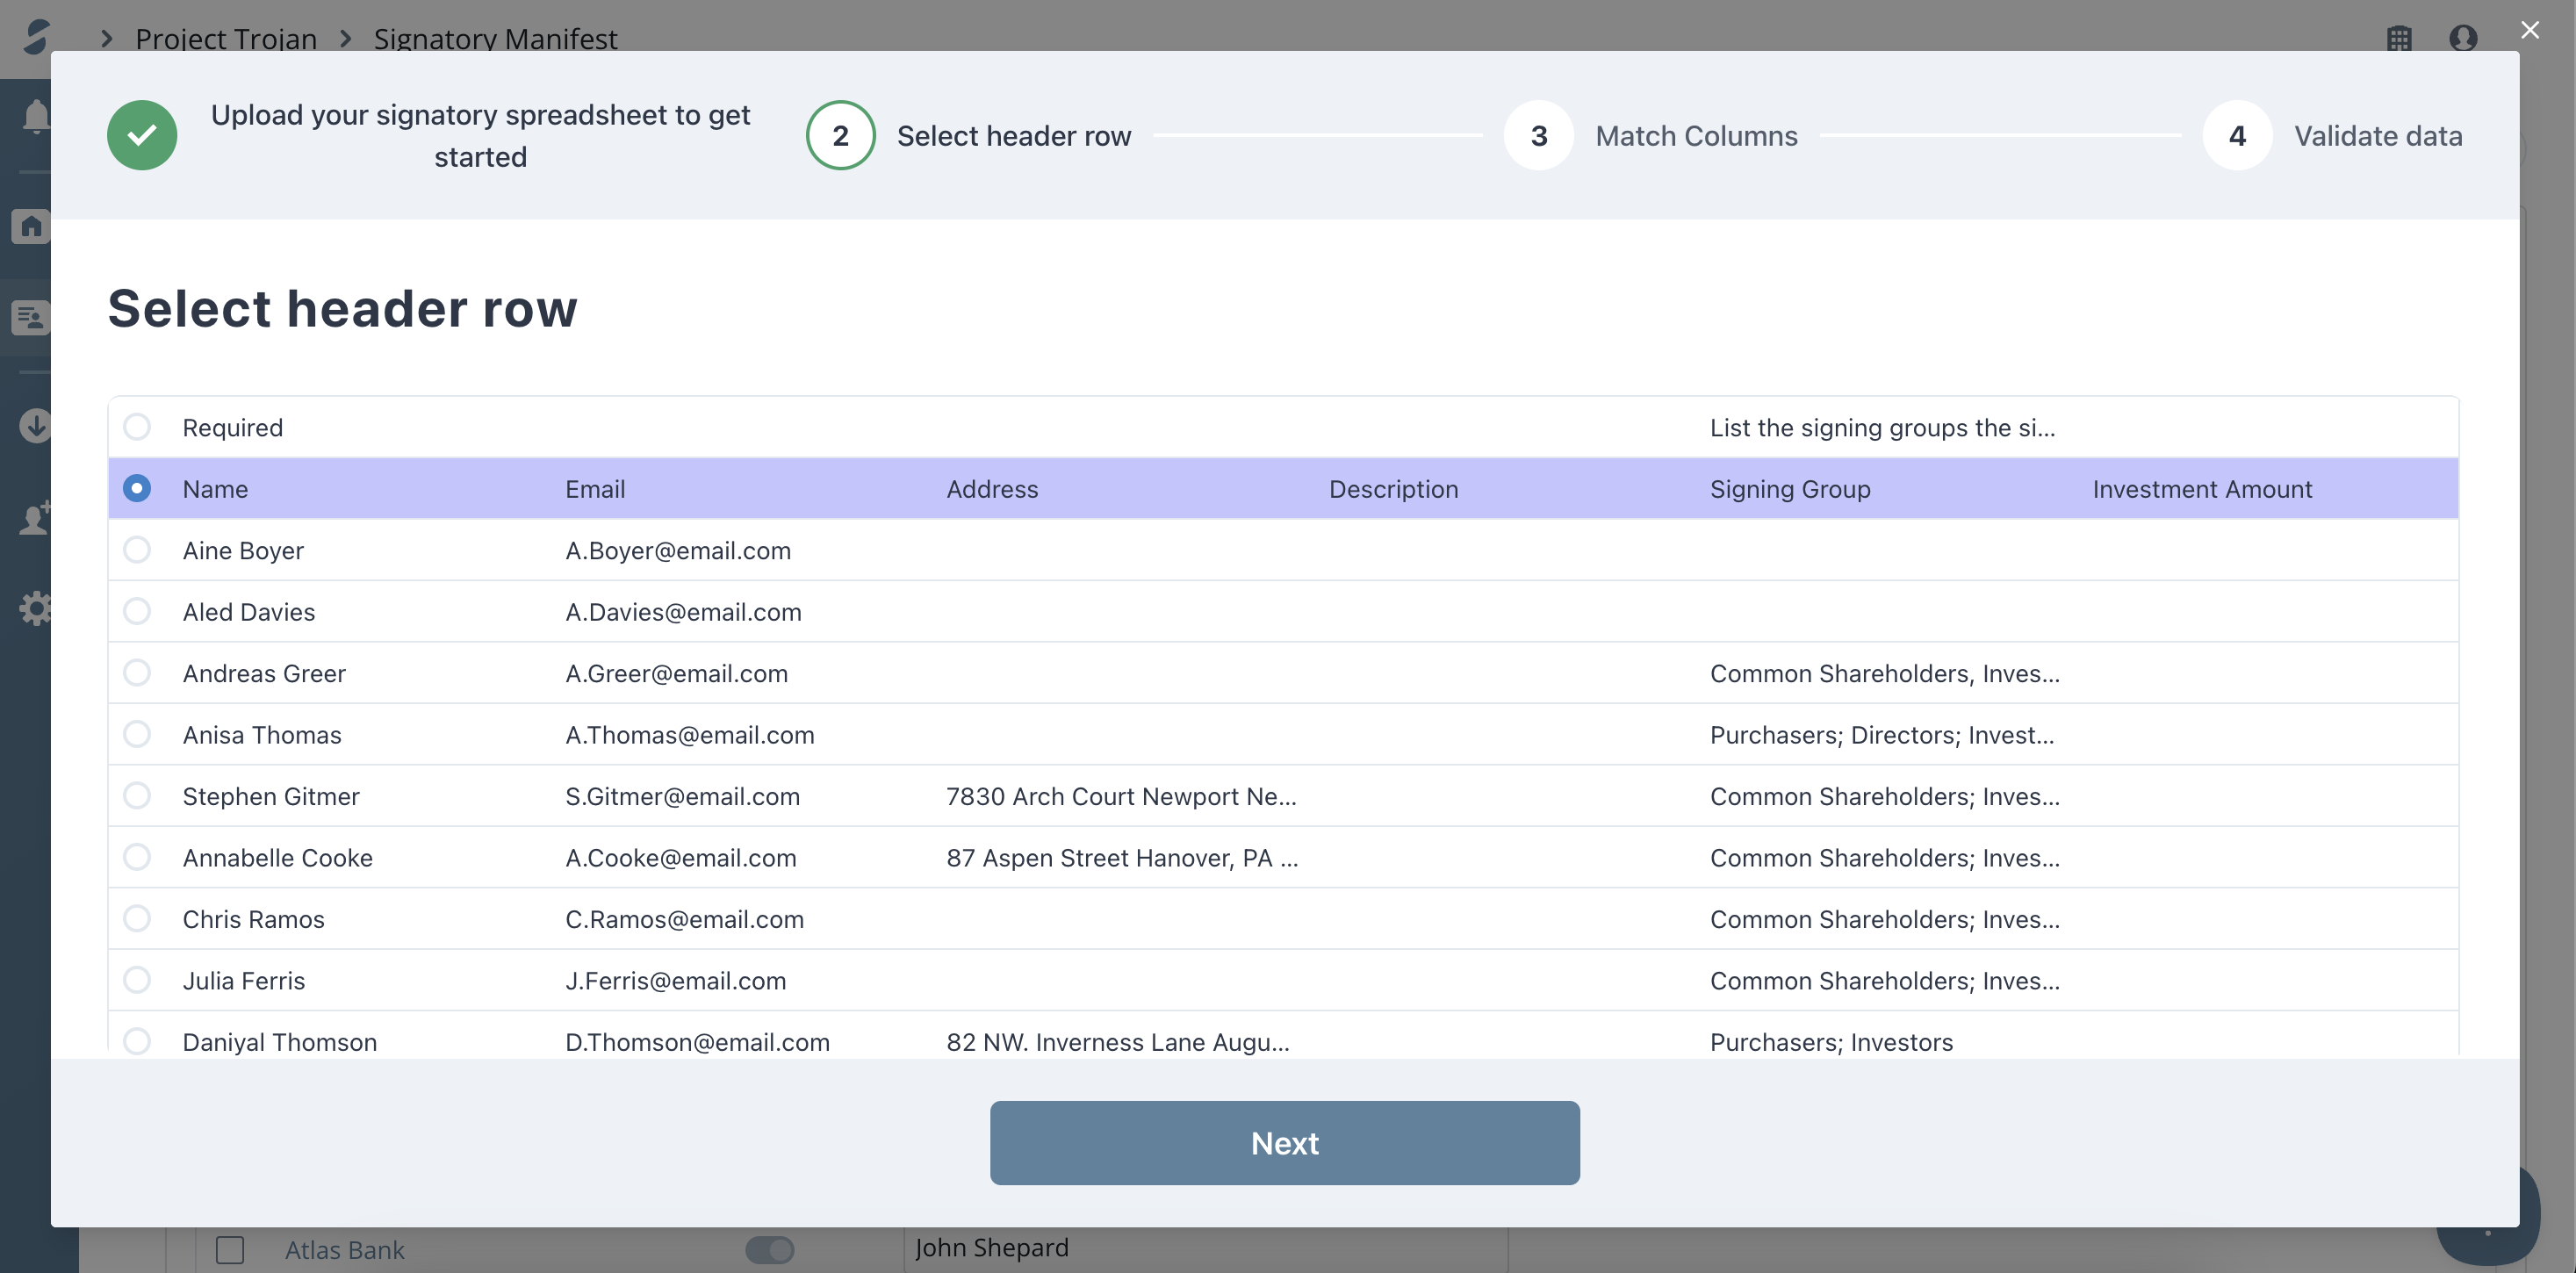The height and width of the screenshot is (1273, 2576).
Task: Select the Aine Boyer row as header
Action: click(x=137, y=550)
